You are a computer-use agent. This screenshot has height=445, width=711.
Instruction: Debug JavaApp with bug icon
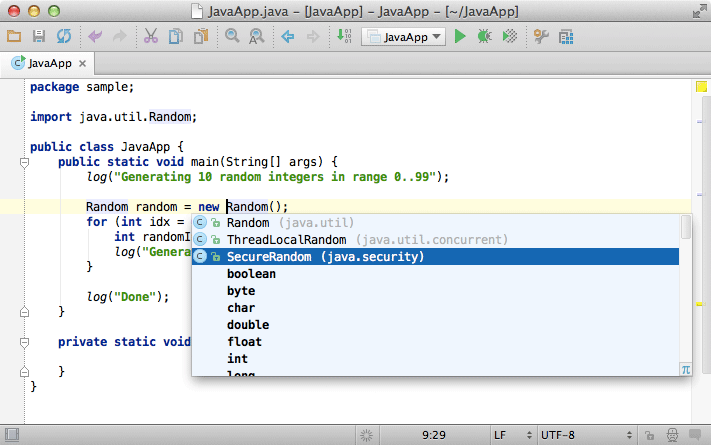pos(484,36)
